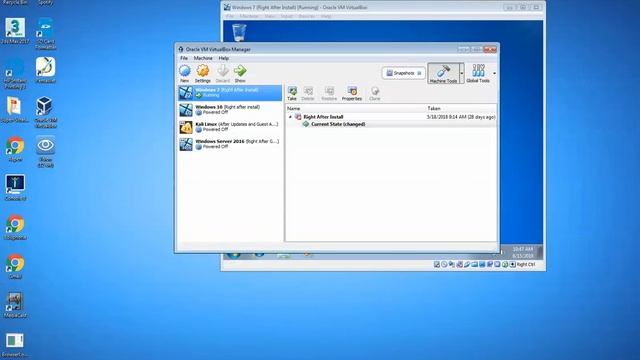
Task: Open the SD Card Formatter desktop shortcut
Action: 46,33
